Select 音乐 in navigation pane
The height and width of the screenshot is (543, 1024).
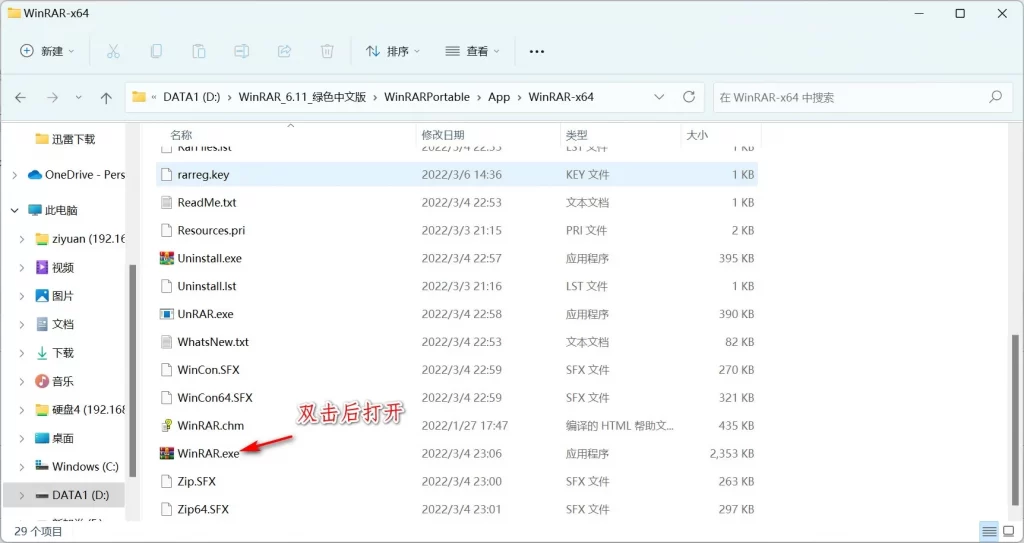coord(54,381)
